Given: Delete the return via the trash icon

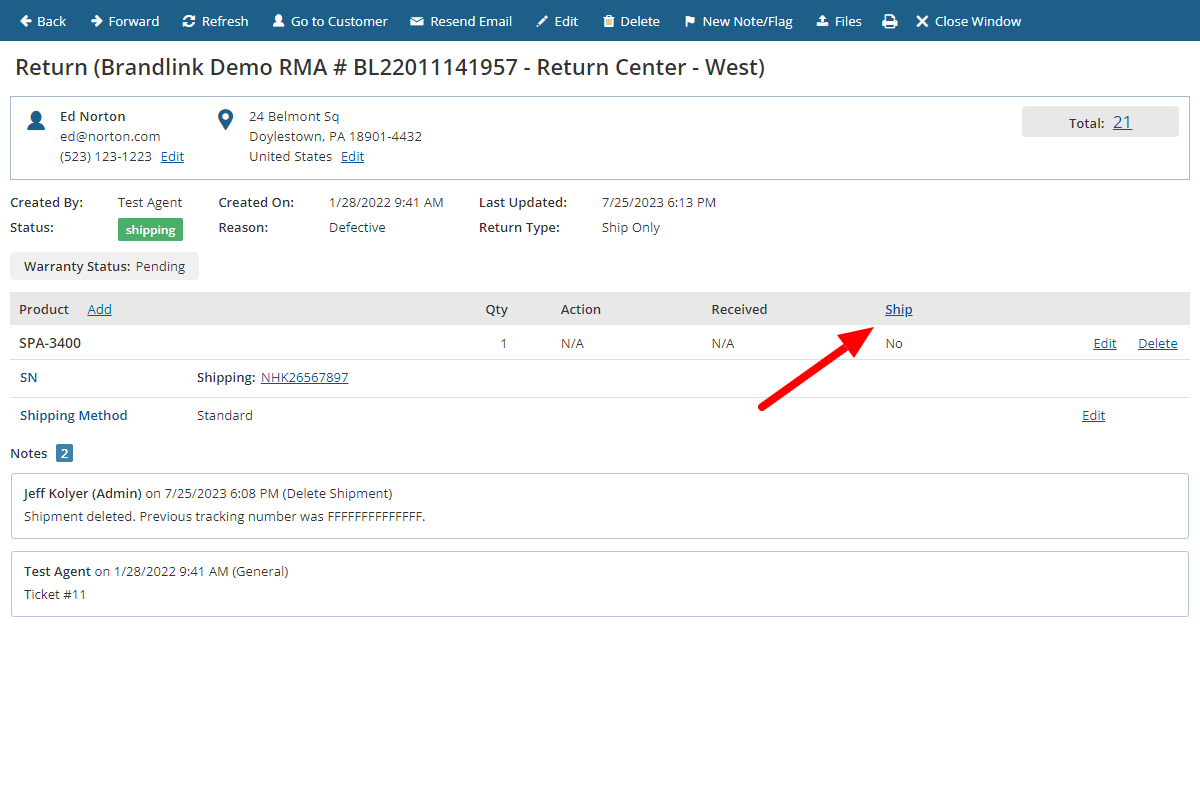Looking at the screenshot, I should pos(609,20).
